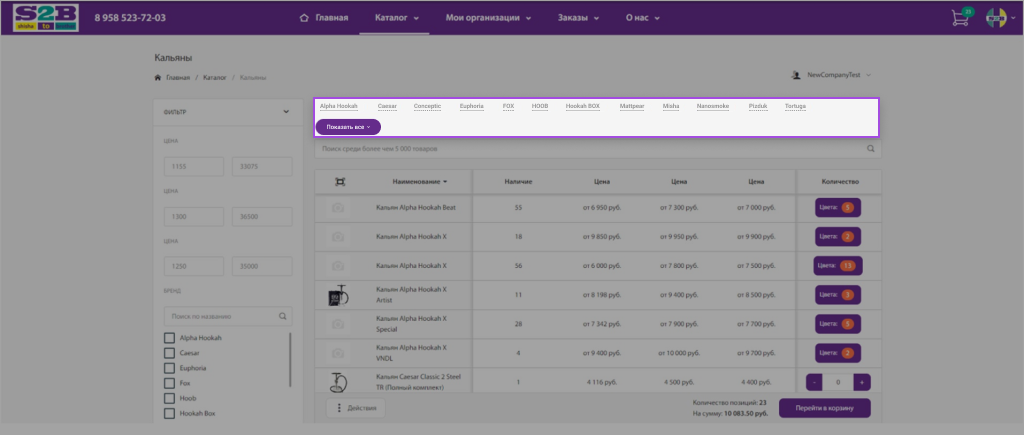Click minimum price field 1155
Image resolution: width=1024 pixels, height=435 pixels.
(x=193, y=167)
